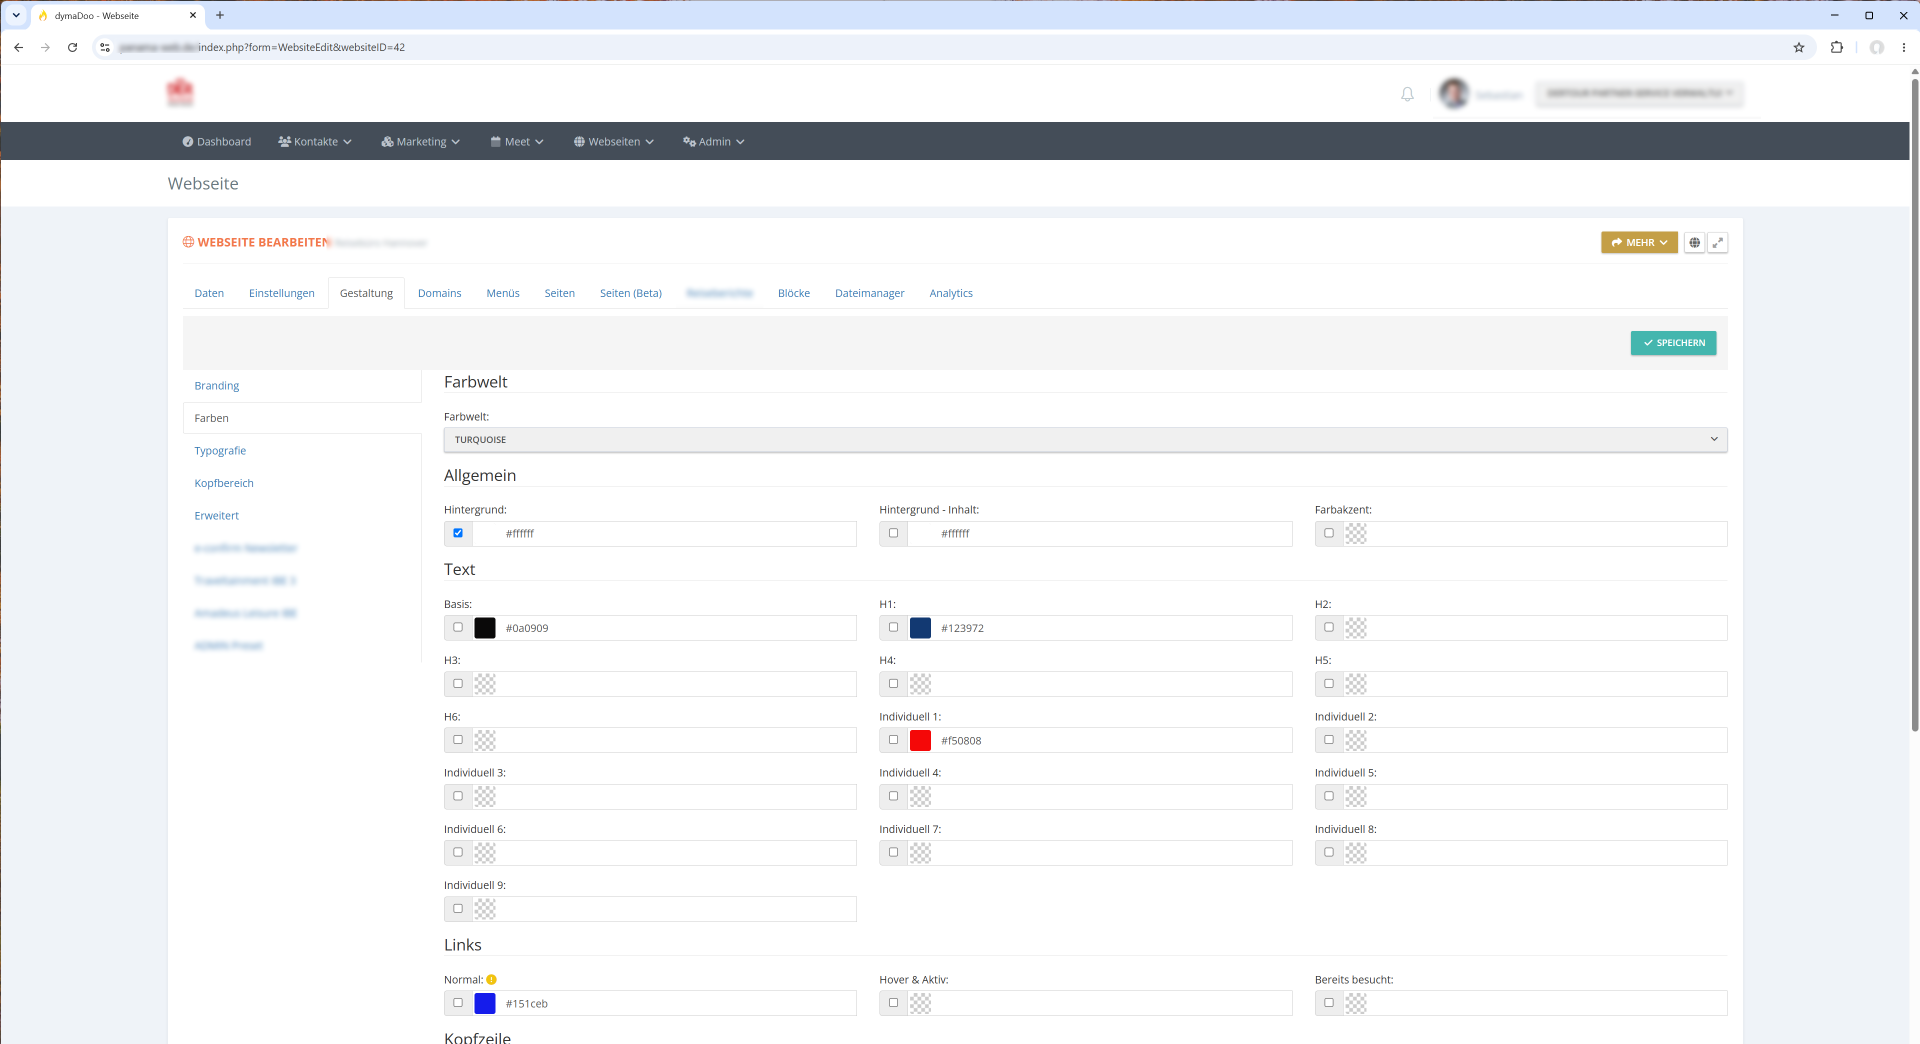Switch to the Einstellungen tab
Image resolution: width=1920 pixels, height=1044 pixels.
282,293
